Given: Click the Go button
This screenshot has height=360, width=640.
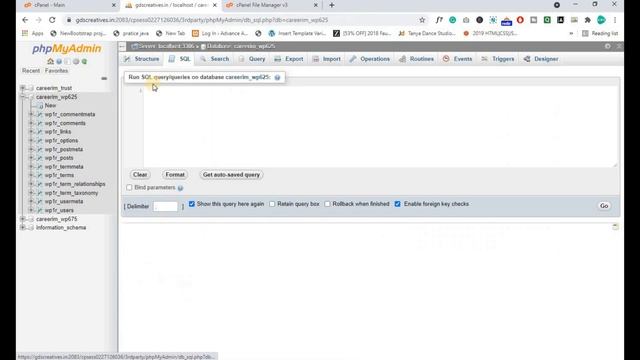Looking at the screenshot, I should tap(604, 206).
